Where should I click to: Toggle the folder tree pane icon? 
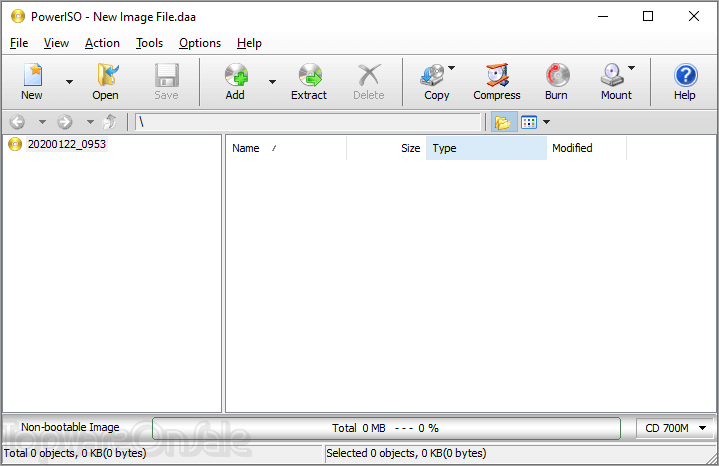point(503,122)
